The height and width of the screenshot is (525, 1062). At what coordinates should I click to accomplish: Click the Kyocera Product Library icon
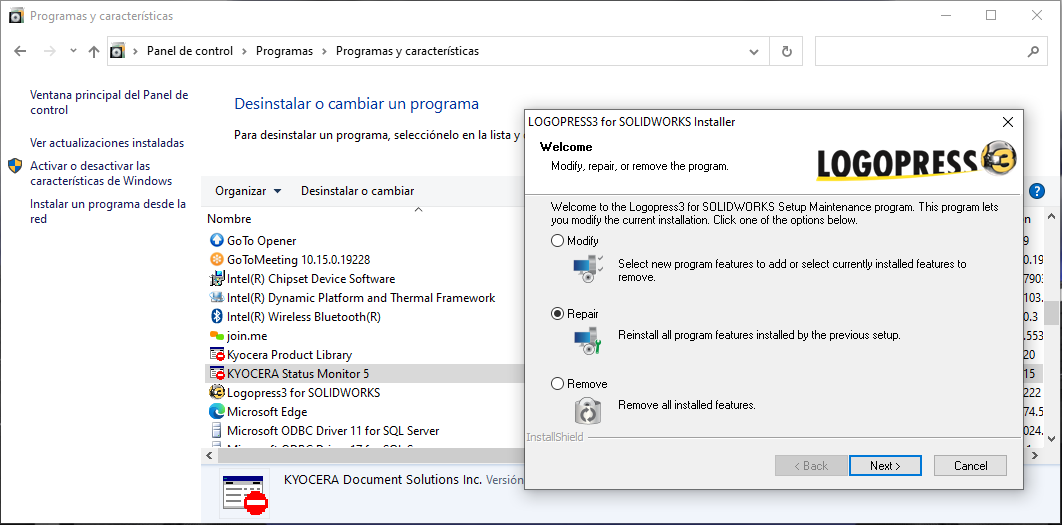217,354
